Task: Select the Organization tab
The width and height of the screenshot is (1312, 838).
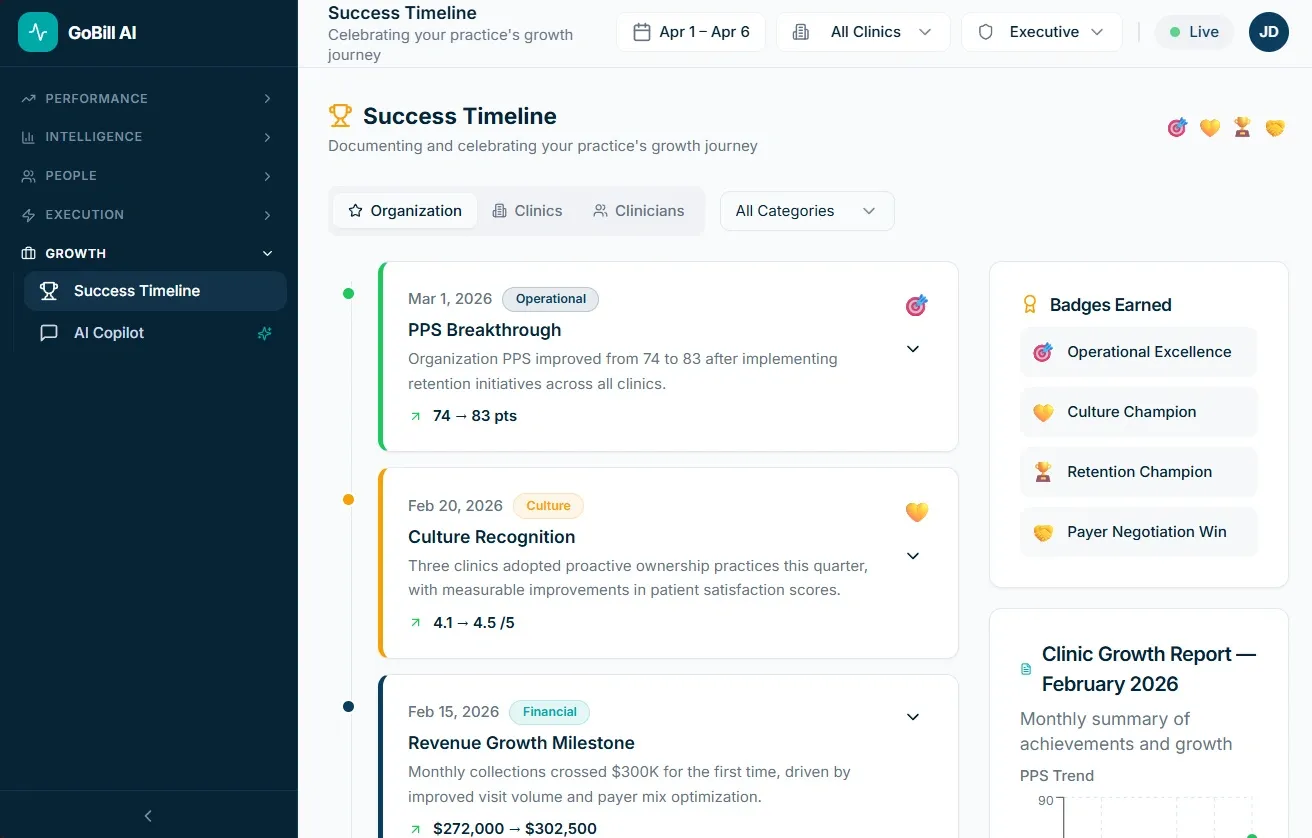Action: pos(405,211)
